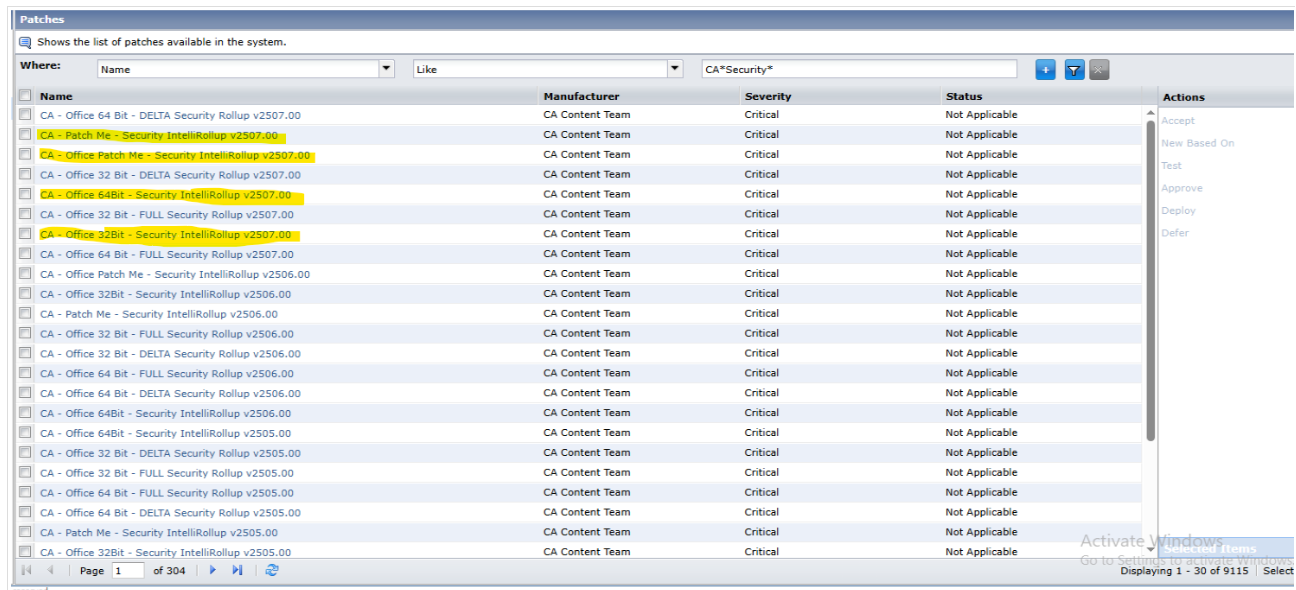Sort by Severity column header
1296x590 pixels.
coord(768,97)
